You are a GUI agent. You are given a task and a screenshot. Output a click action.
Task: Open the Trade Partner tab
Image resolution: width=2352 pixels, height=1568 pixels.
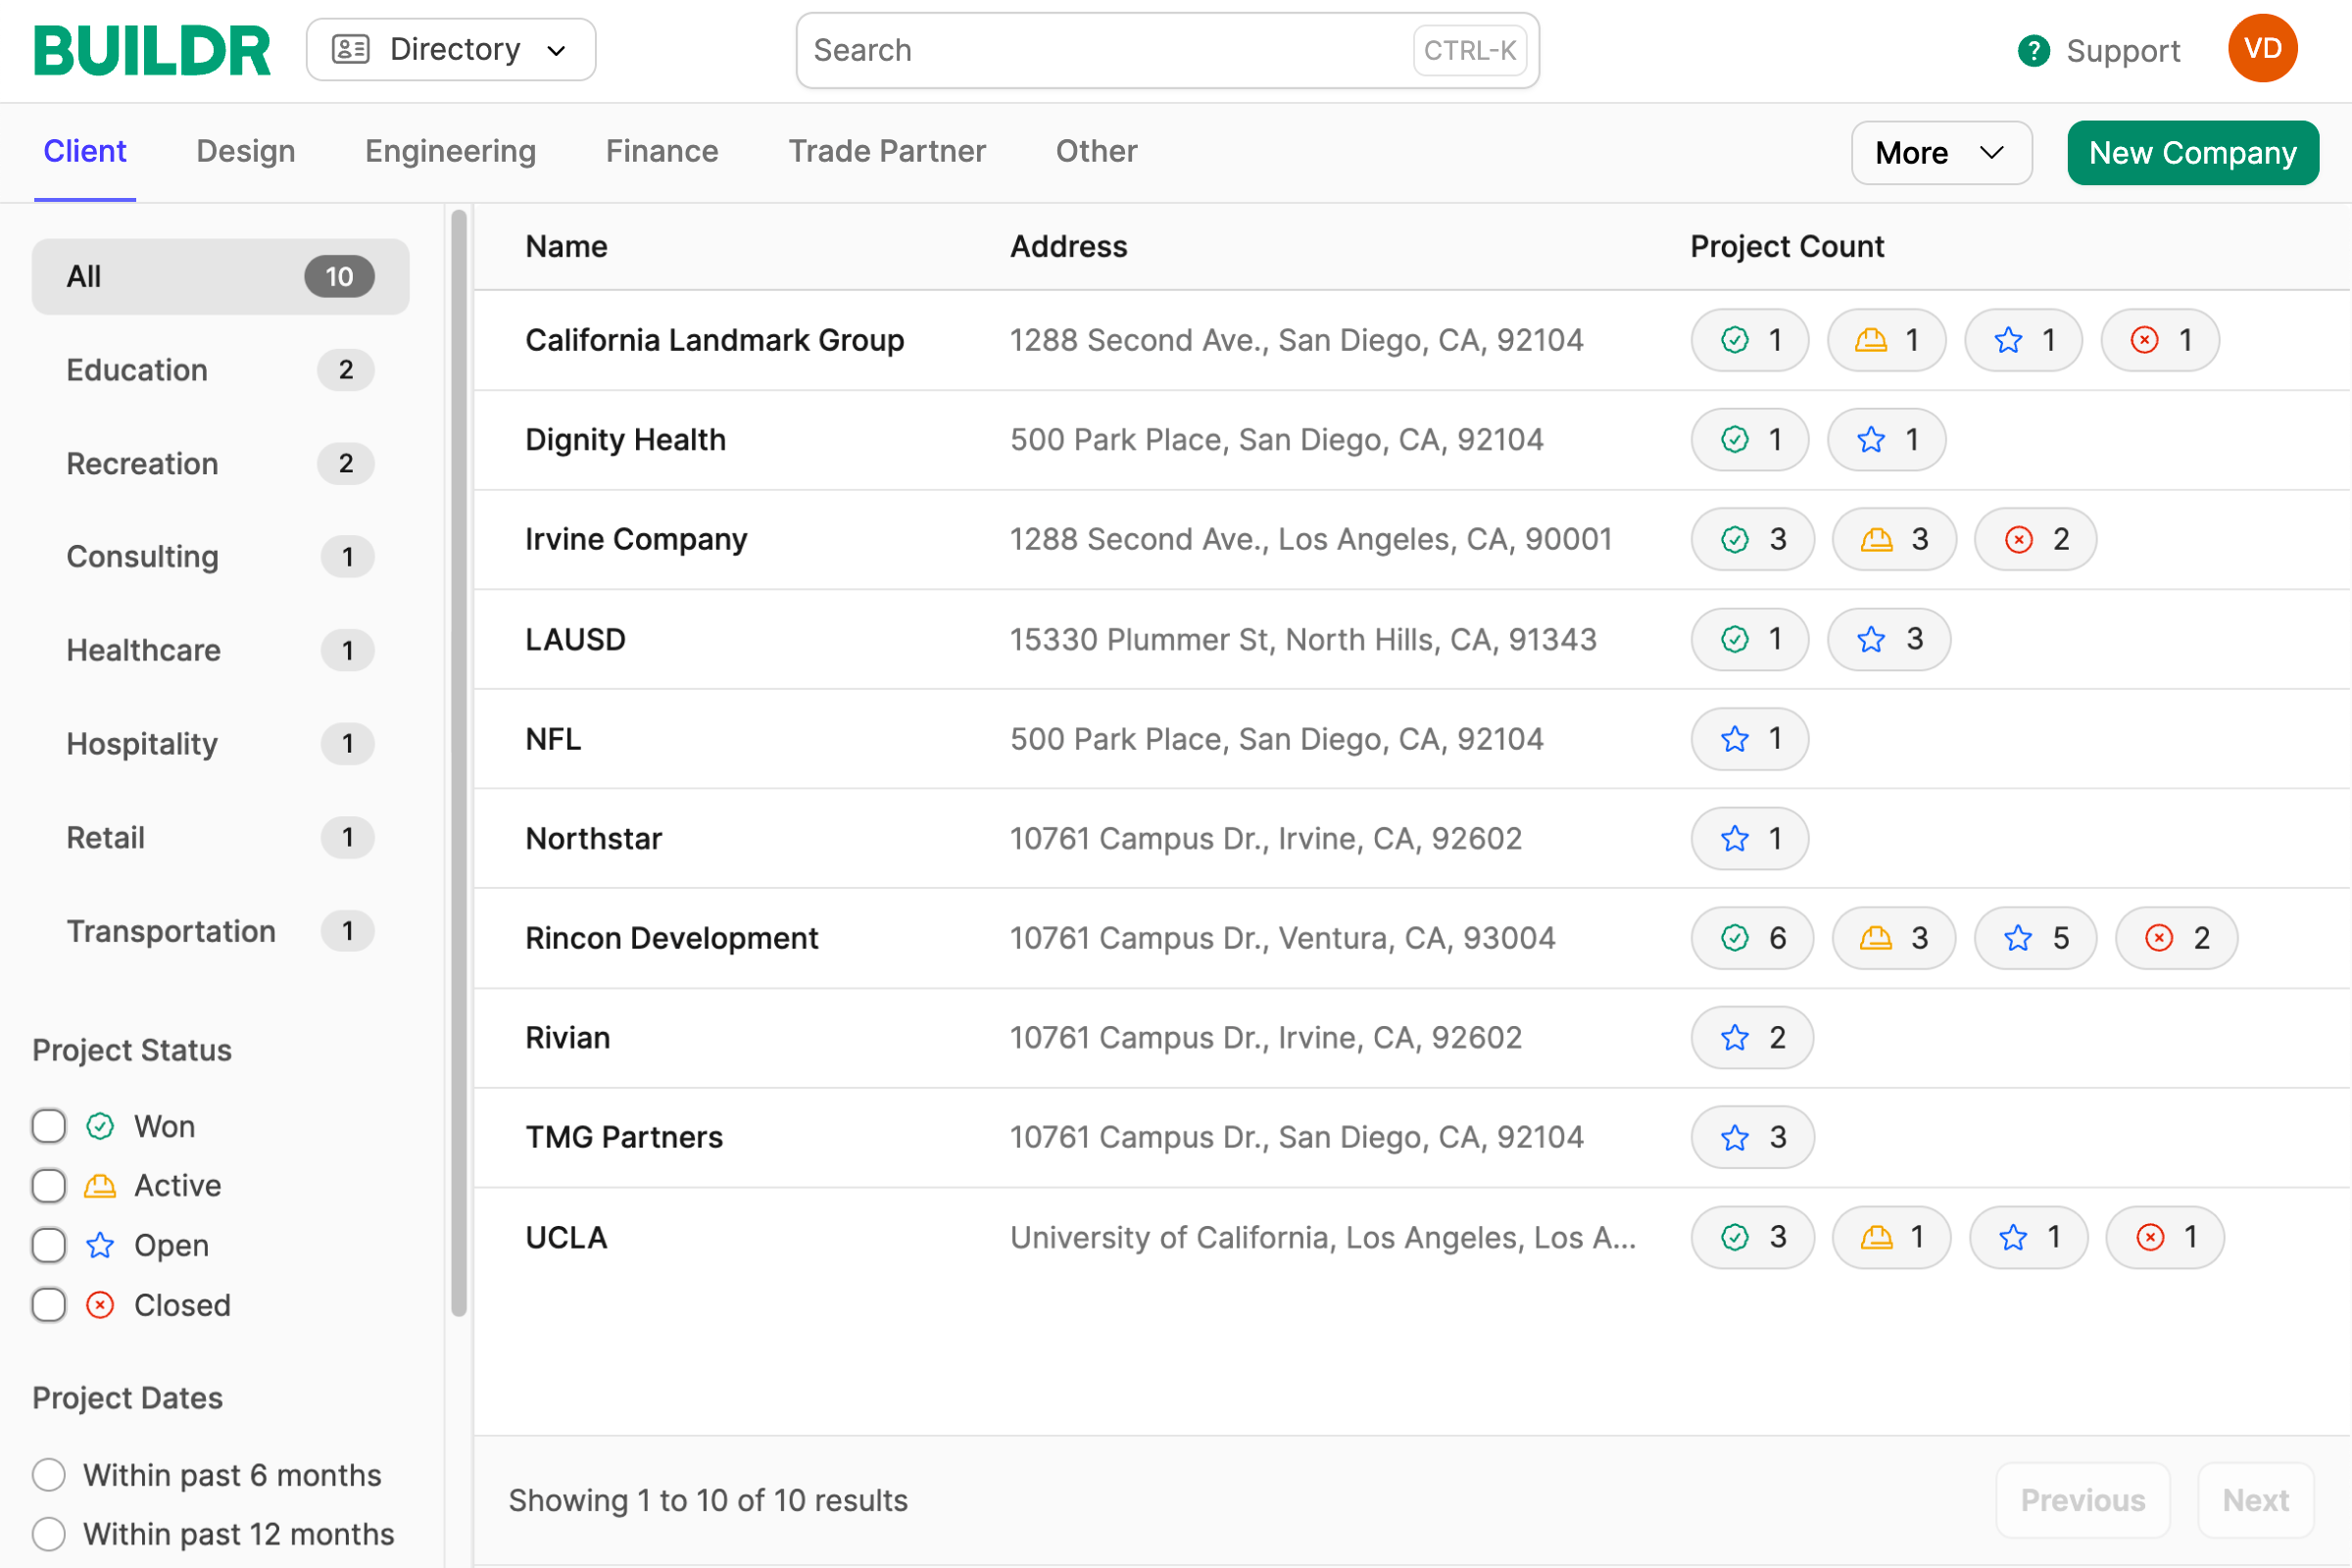coord(886,151)
